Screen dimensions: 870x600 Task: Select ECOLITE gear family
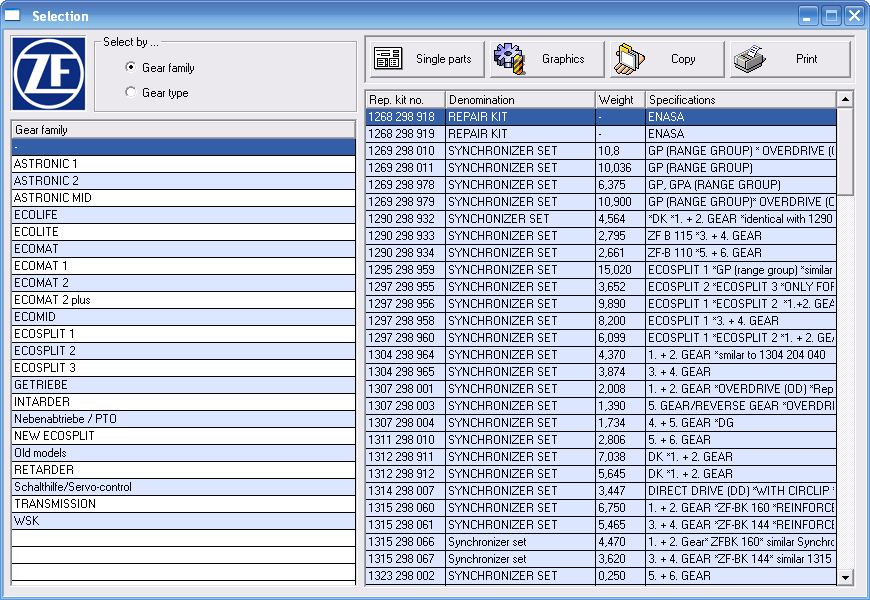click(x=183, y=232)
